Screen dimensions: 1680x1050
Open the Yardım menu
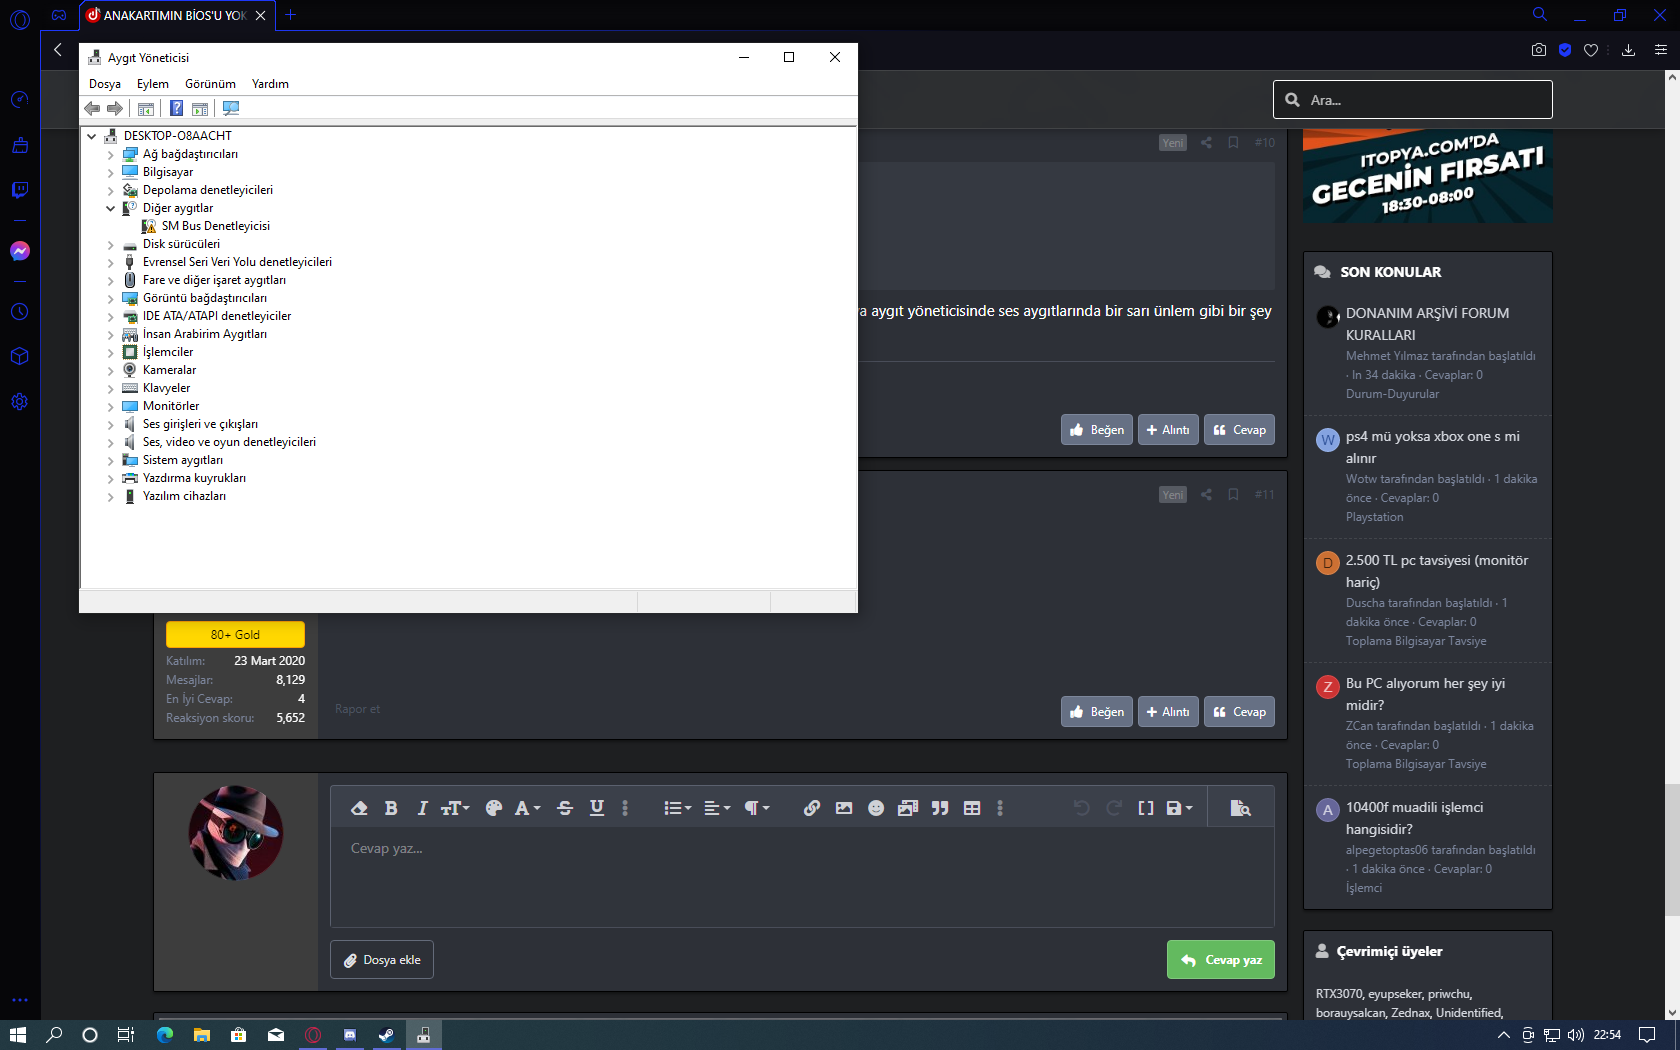[270, 84]
